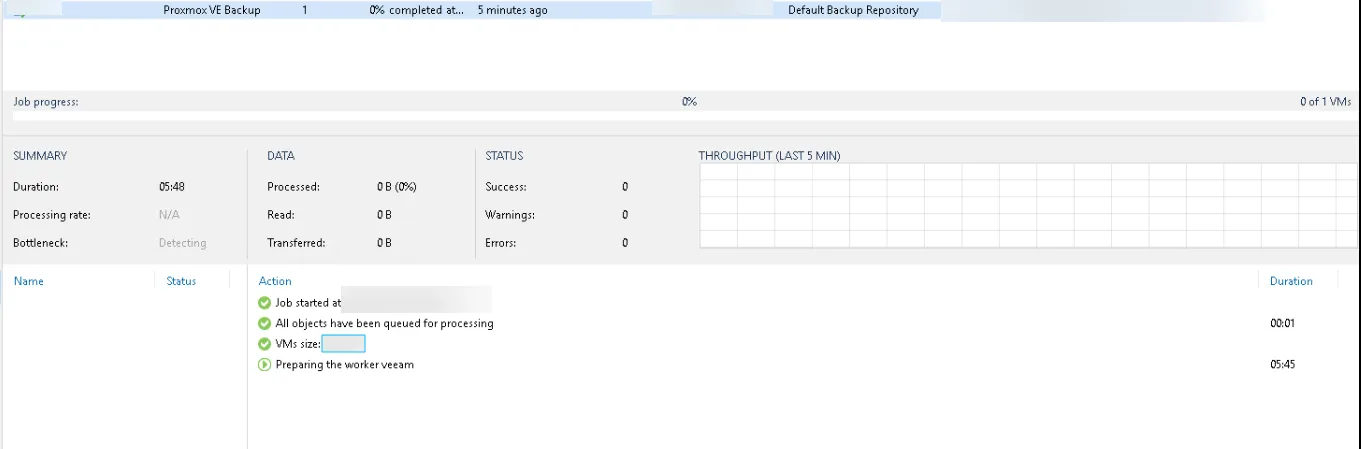The width and height of the screenshot is (1361, 449).
Task: Click the highlighted VMs size value box
Action: [x=343, y=344]
